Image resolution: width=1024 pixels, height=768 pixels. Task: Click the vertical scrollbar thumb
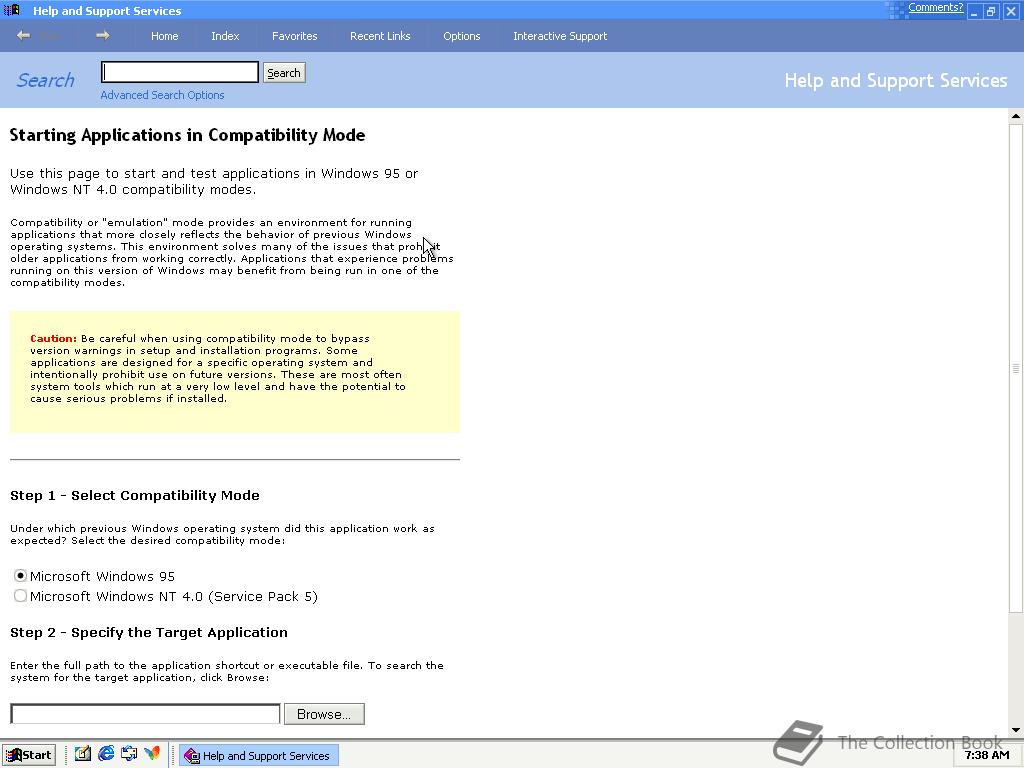coord(1016,368)
